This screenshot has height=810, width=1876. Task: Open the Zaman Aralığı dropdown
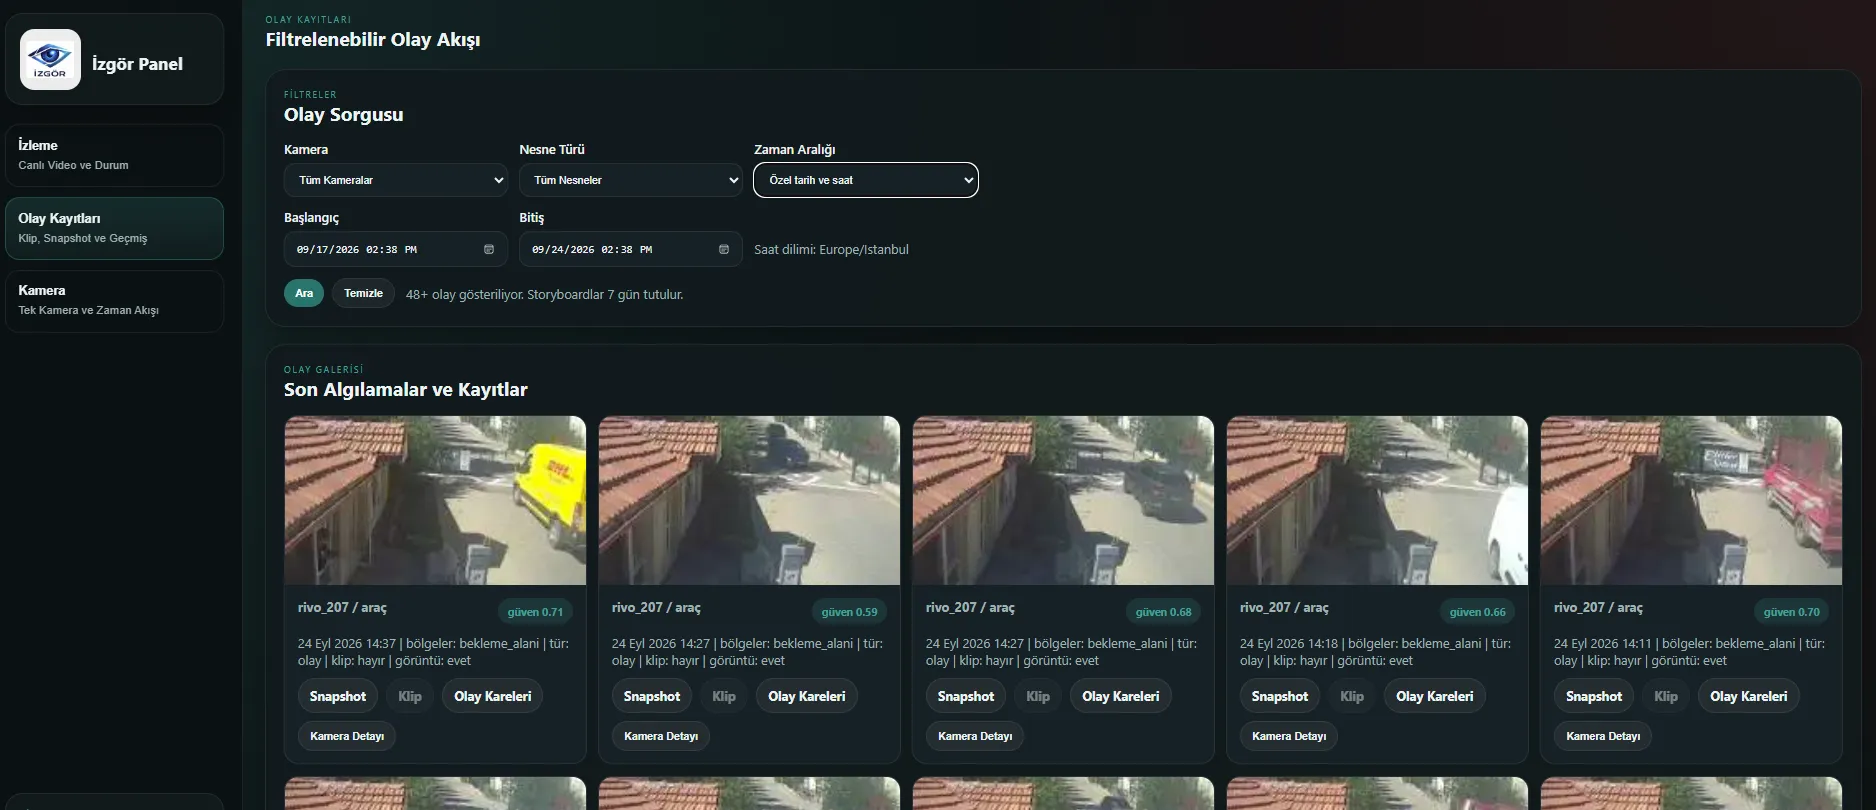[x=866, y=180]
